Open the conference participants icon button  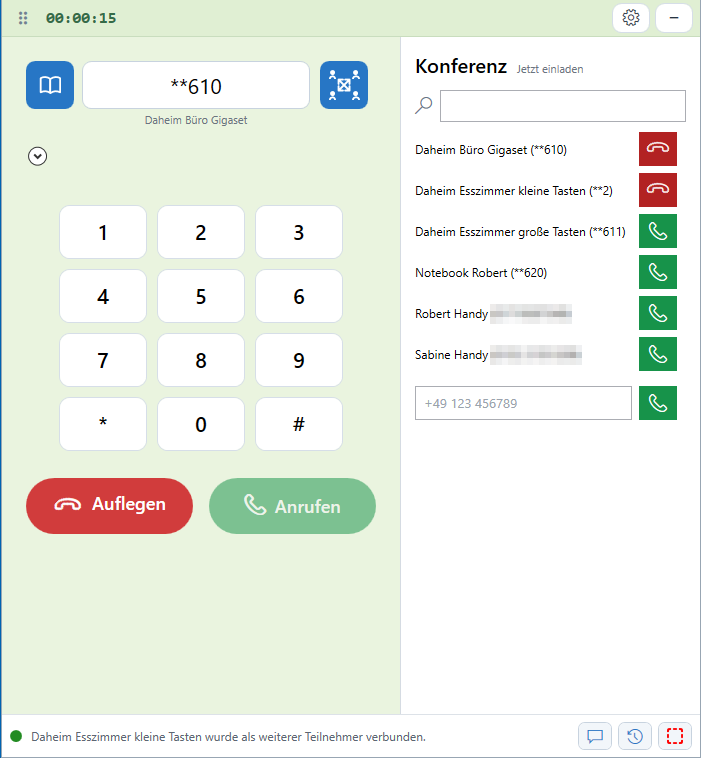tap(344, 85)
